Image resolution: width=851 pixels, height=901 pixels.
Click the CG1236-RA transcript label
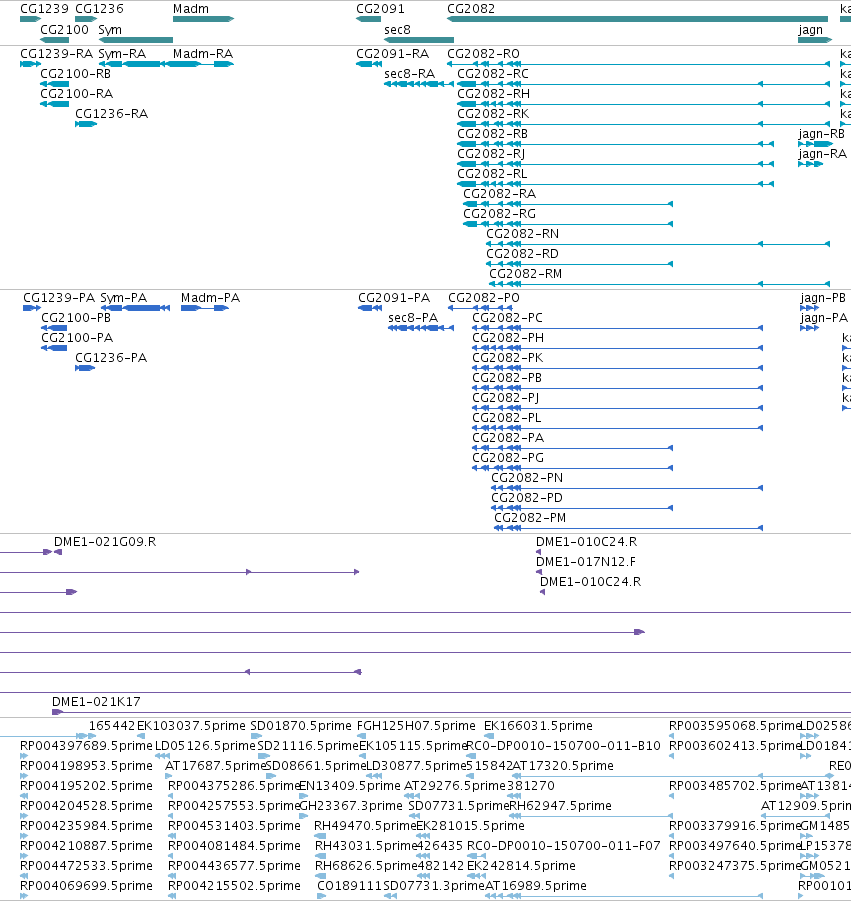[x=111, y=114]
